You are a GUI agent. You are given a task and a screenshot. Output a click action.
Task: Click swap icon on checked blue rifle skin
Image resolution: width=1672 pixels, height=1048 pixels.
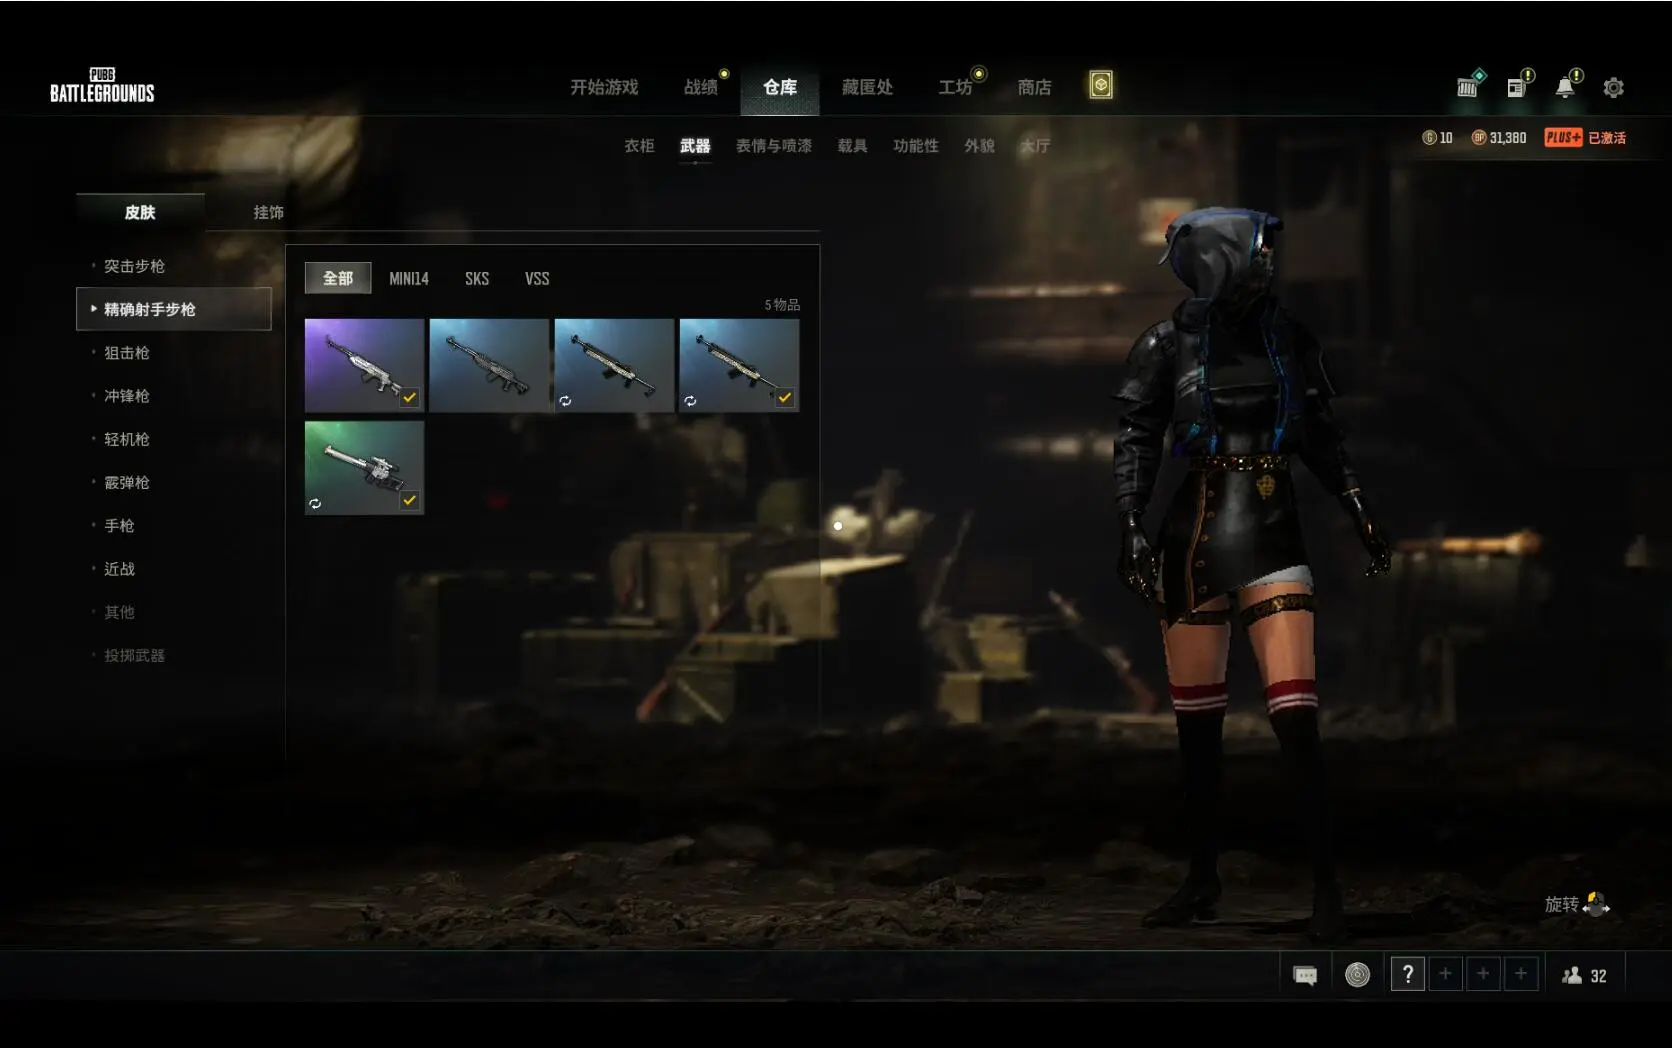(x=690, y=401)
